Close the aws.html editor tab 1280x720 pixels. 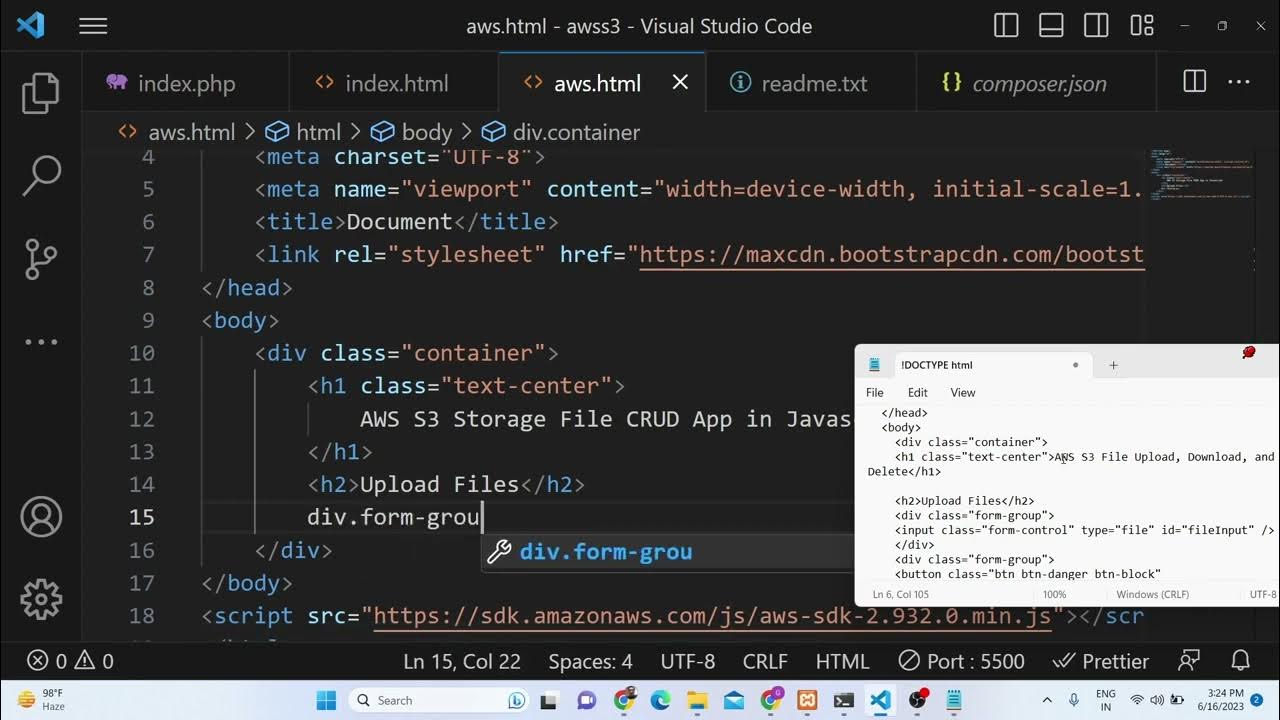pos(680,82)
